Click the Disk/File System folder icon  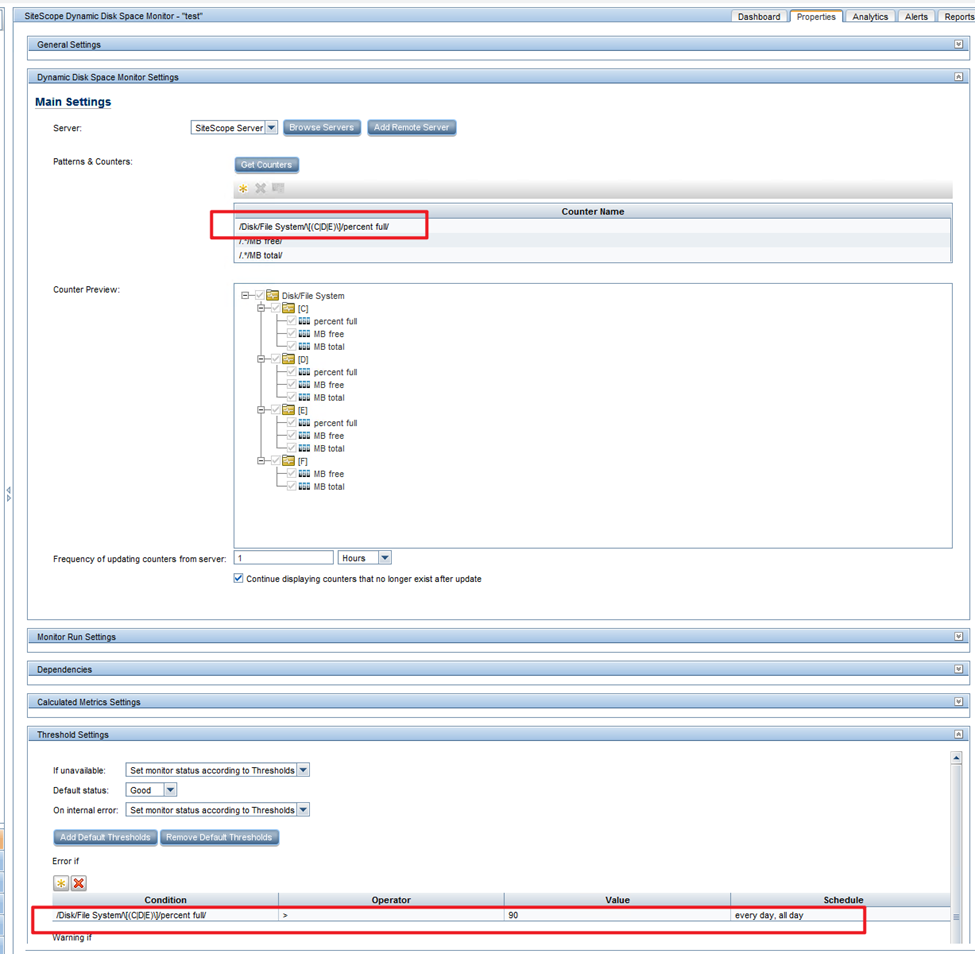272,295
